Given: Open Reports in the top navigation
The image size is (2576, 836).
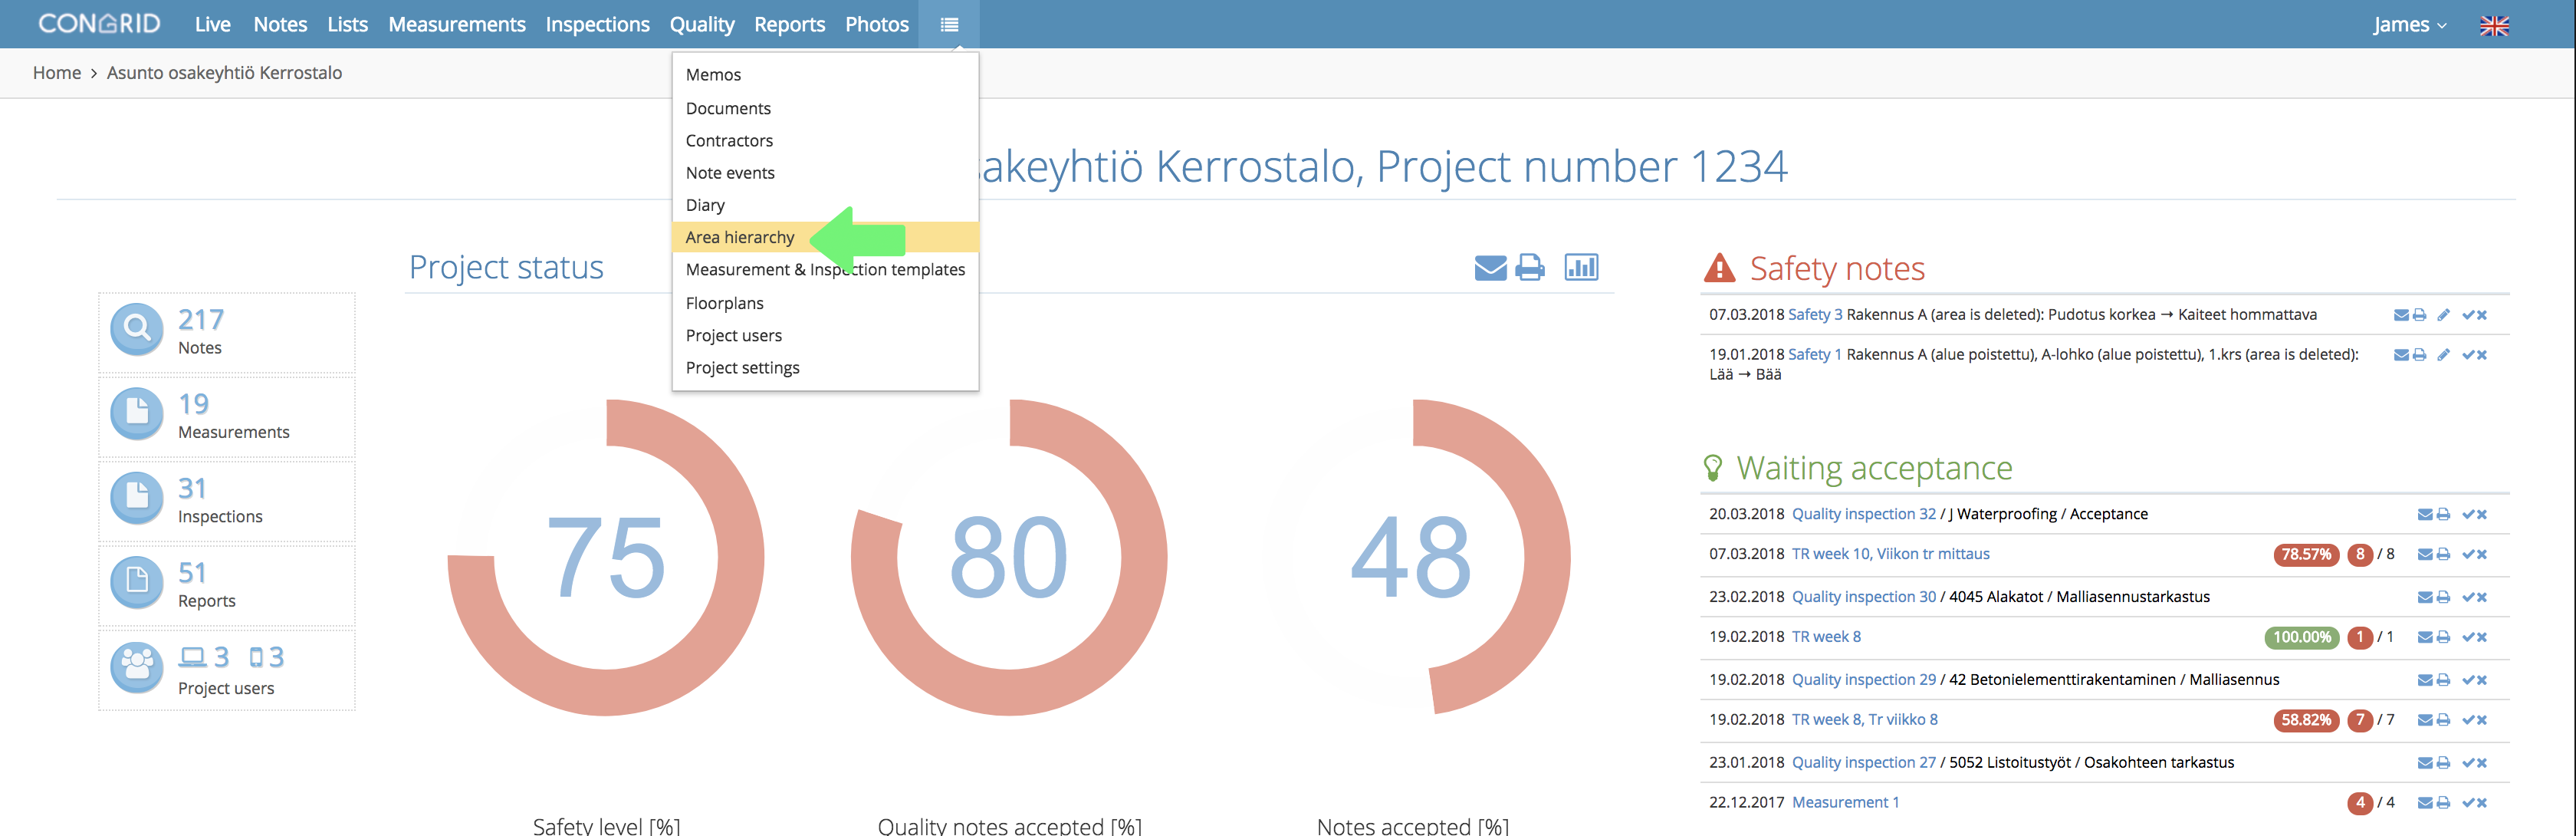Looking at the screenshot, I should point(789,24).
